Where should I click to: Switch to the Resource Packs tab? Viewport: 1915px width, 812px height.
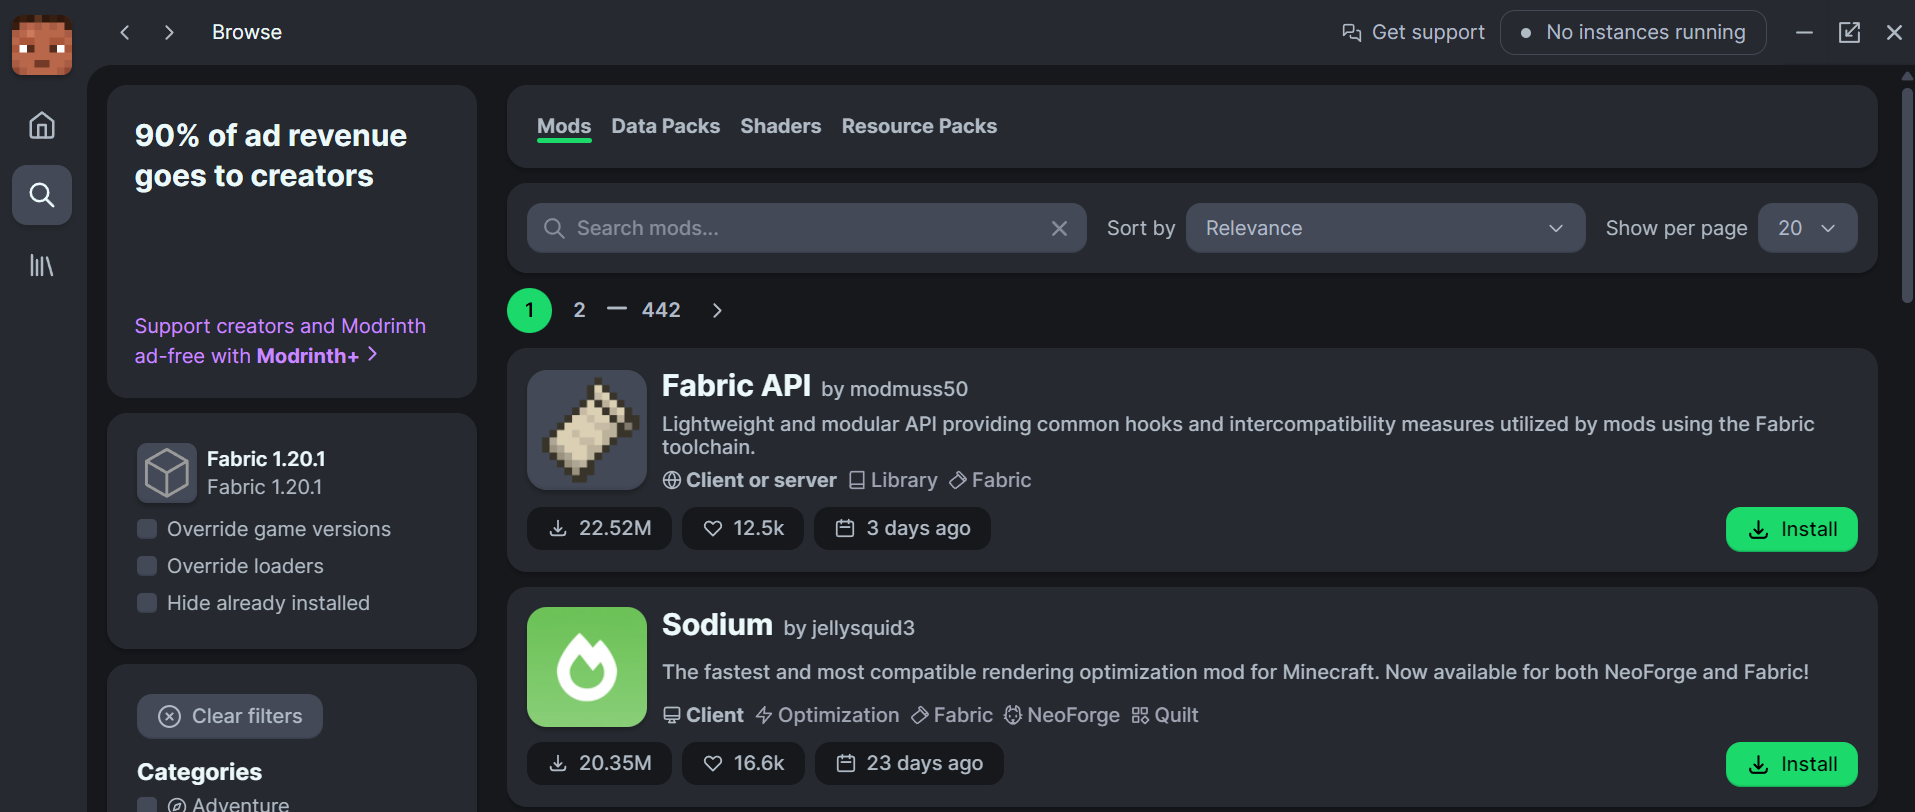[919, 126]
